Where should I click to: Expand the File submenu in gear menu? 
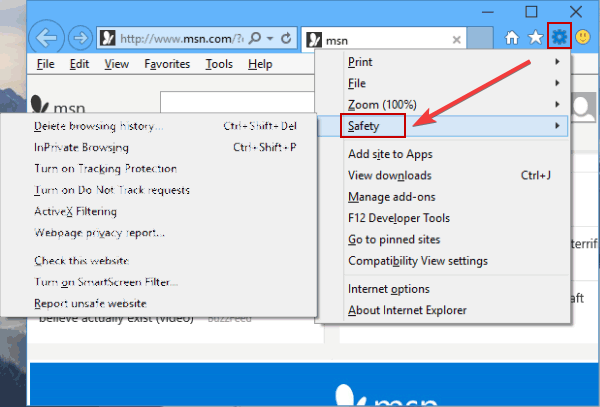tap(443, 83)
